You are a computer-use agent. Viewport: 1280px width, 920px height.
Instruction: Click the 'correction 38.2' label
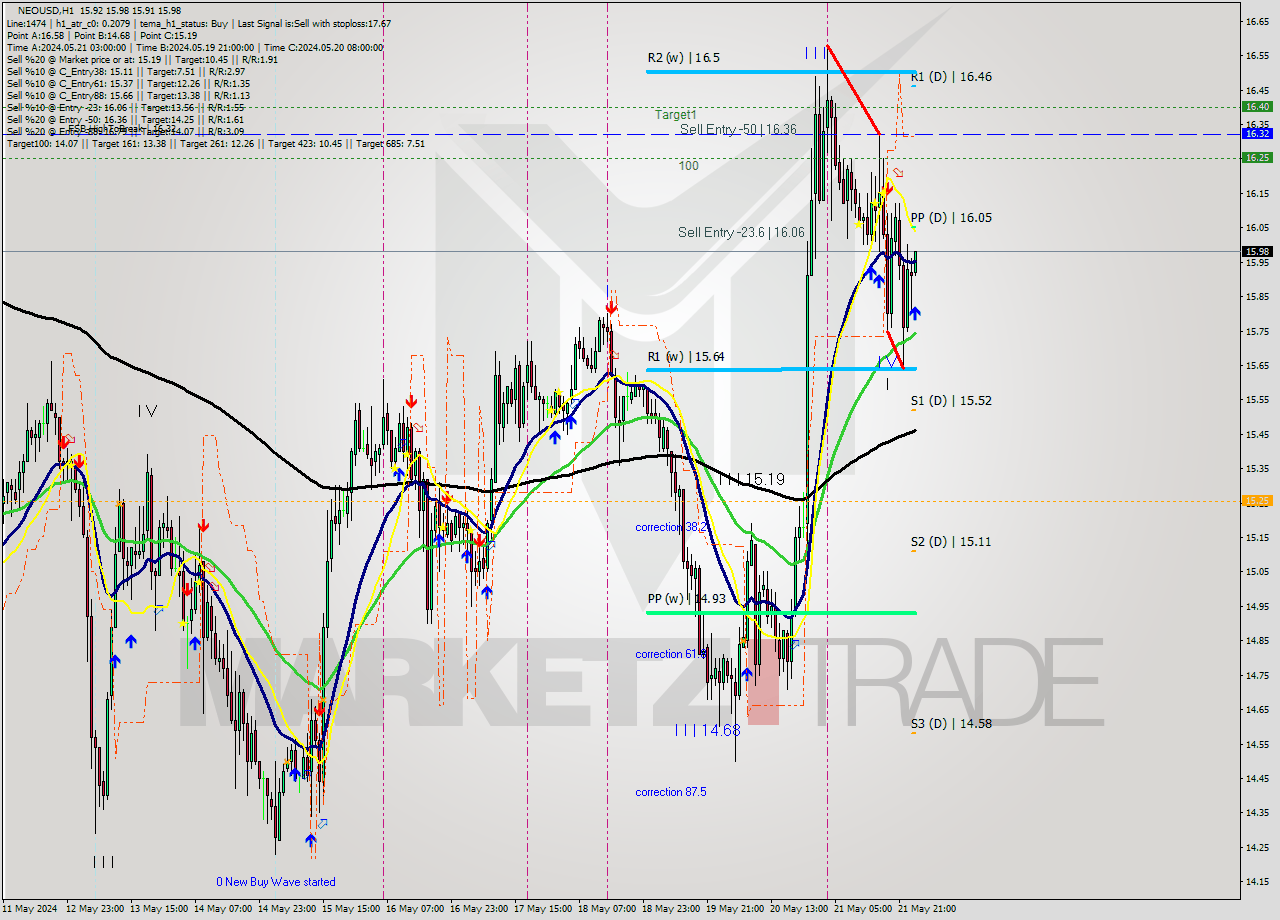[x=671, y=526]
